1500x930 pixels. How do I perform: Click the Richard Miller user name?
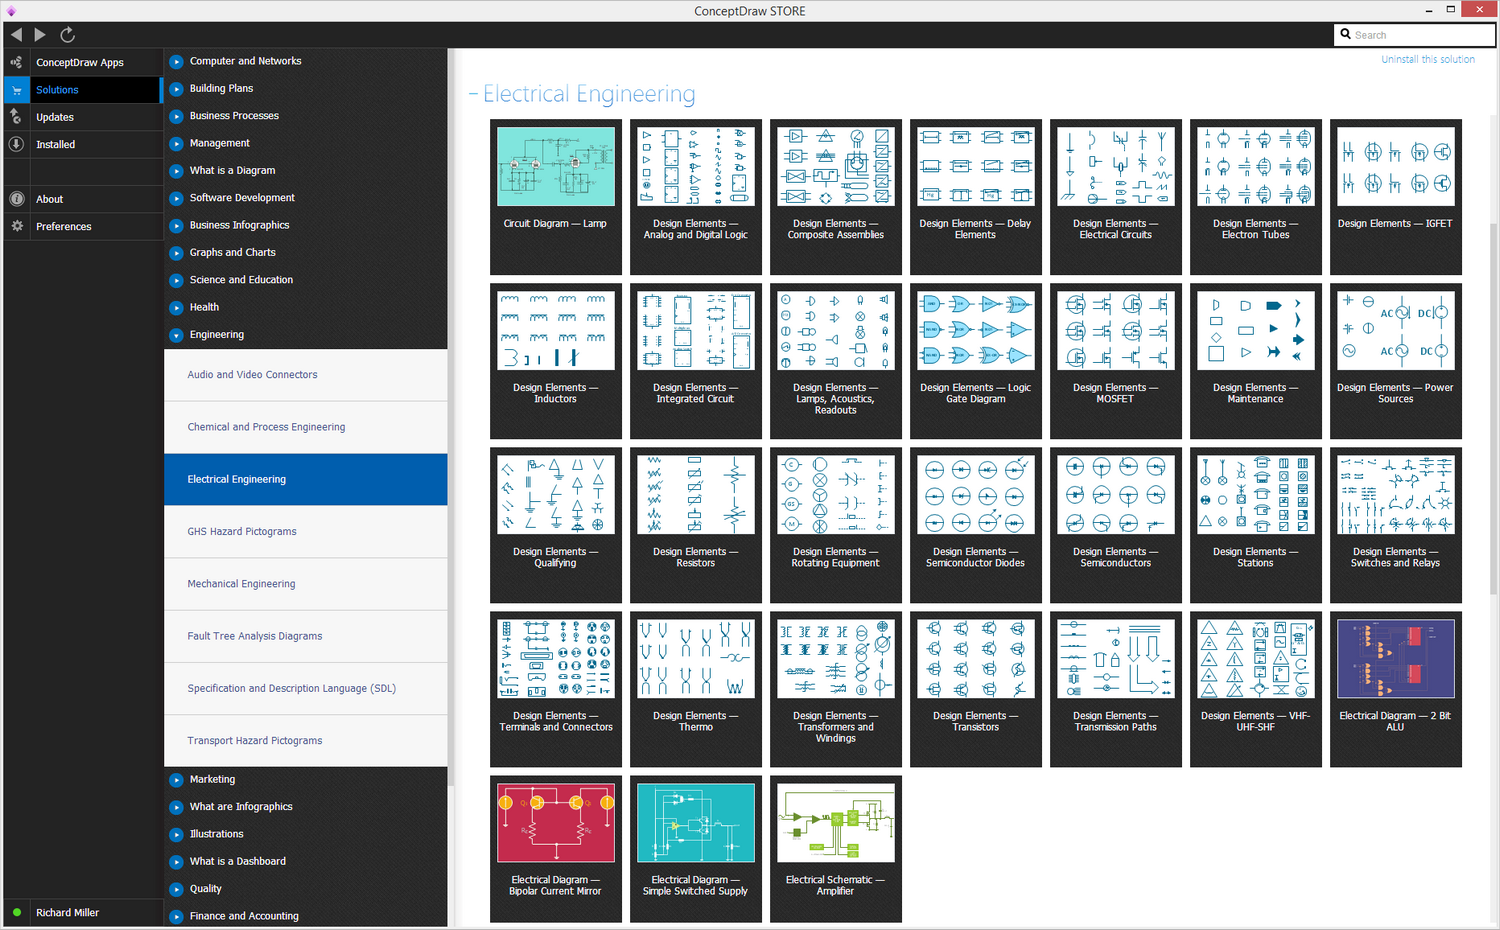67,912
